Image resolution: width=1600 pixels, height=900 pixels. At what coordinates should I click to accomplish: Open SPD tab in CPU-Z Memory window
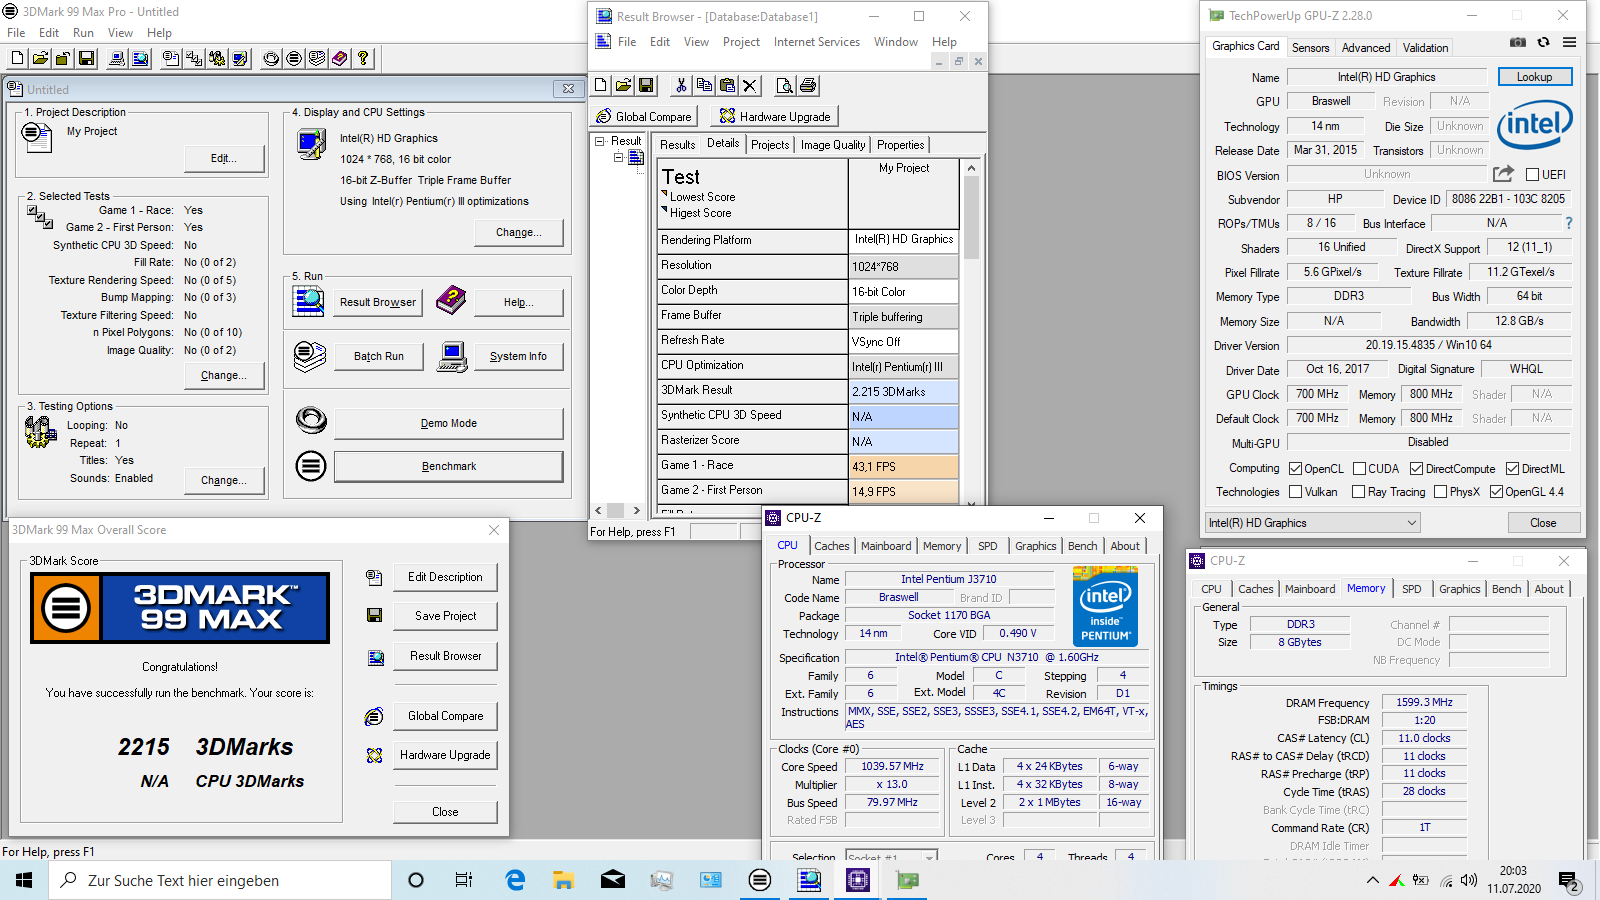[1411, 589]
